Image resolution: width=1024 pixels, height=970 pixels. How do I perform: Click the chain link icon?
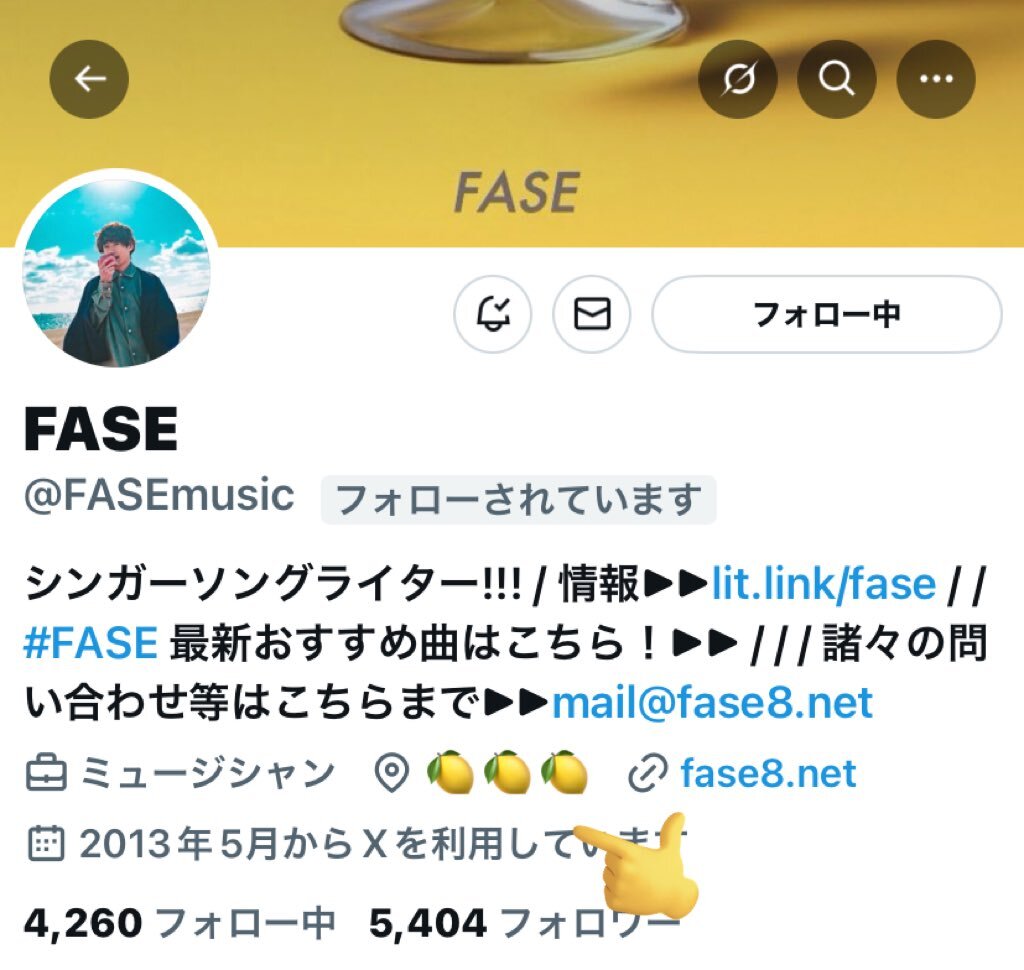tap(648, 773)
